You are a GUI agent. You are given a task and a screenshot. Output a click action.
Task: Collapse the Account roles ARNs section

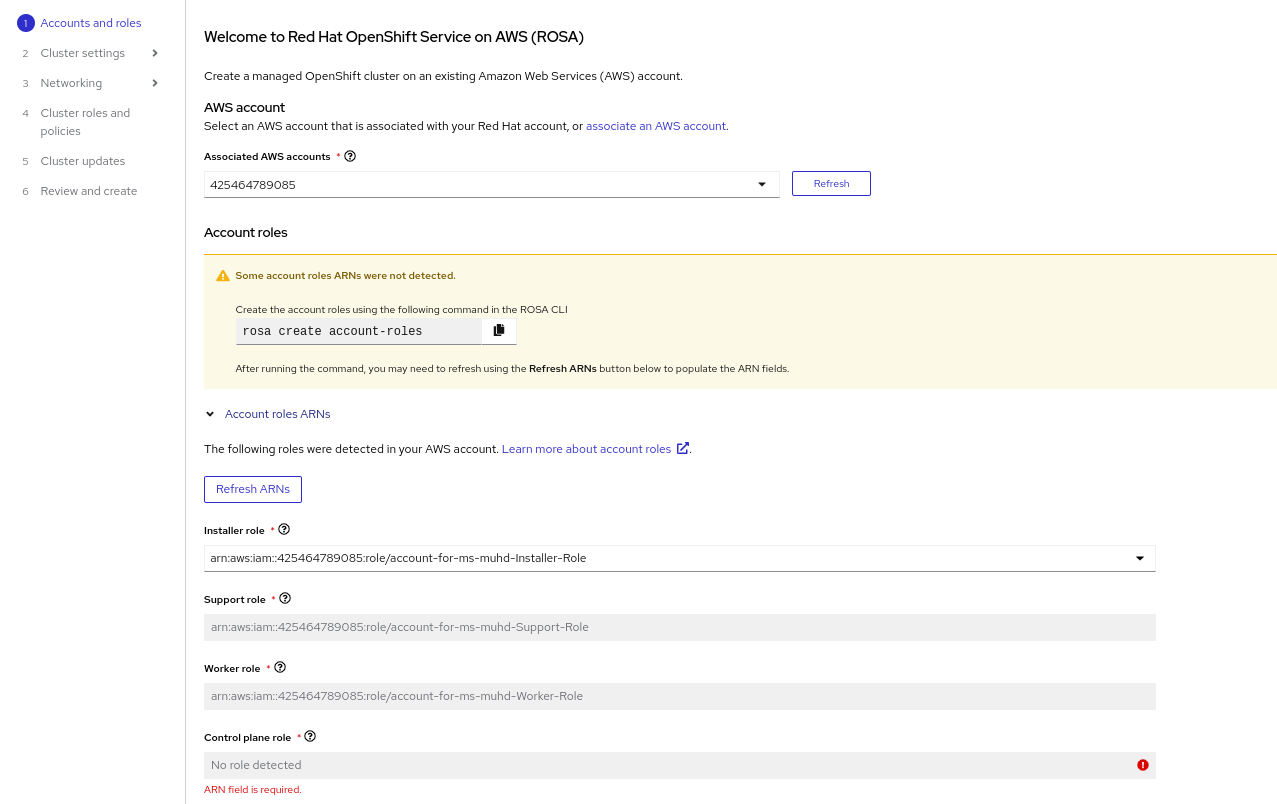(x=210, y=414)
